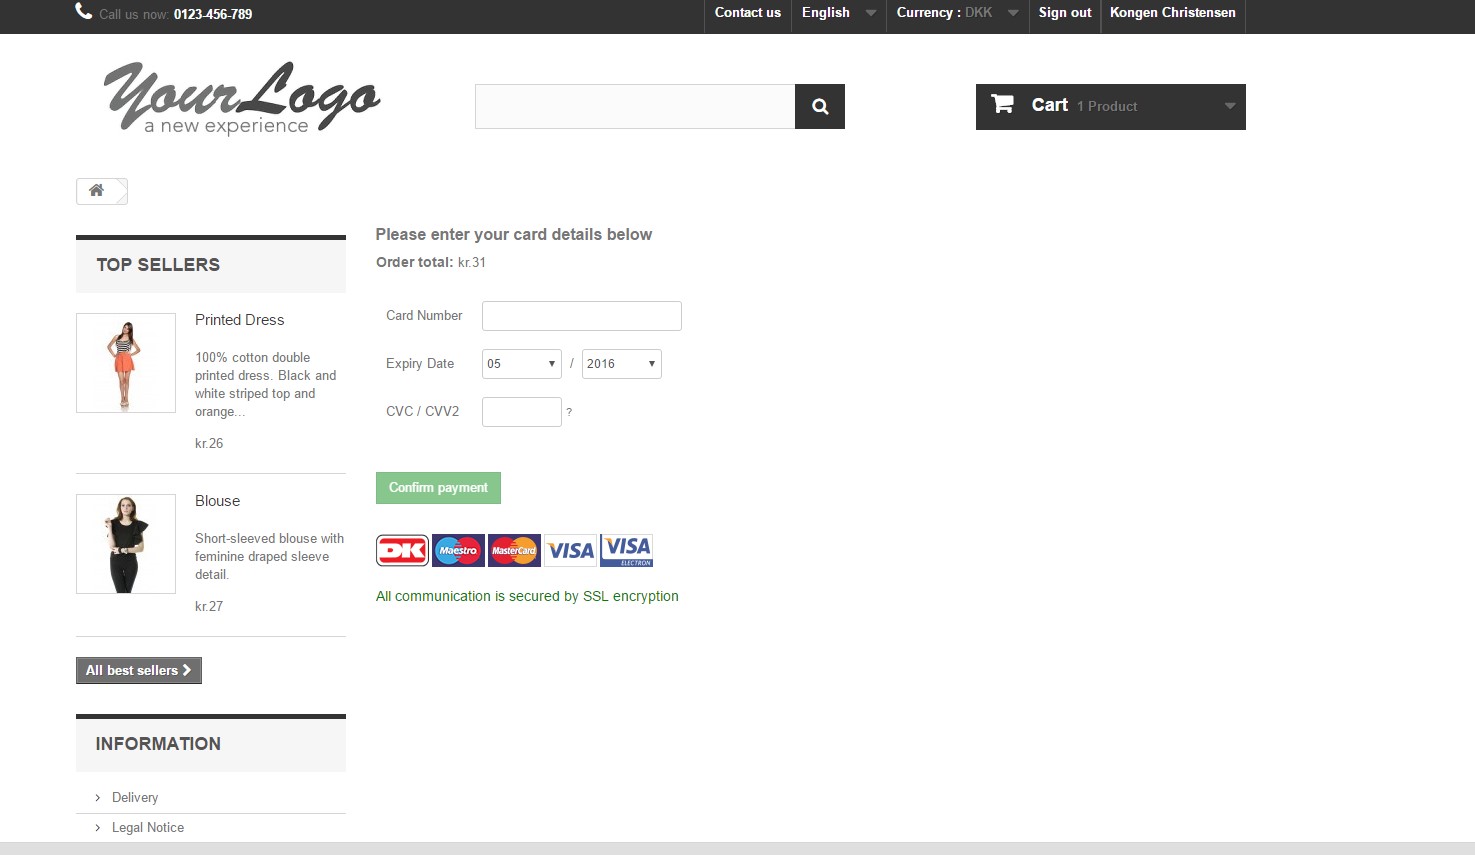
Task: Open the Currency DKK dropdown
Action: pyautogui.click(x=957, y=13)
